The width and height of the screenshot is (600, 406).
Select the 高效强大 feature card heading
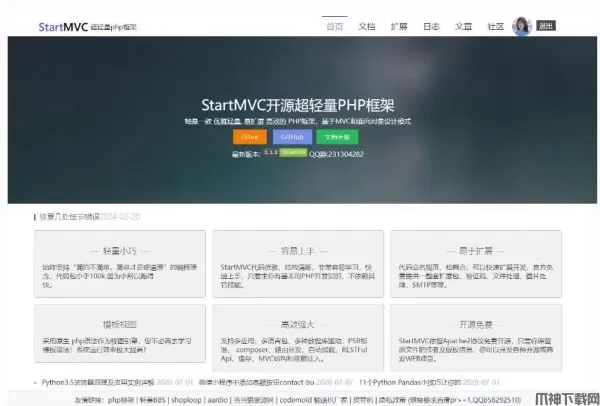click(298, 324)
